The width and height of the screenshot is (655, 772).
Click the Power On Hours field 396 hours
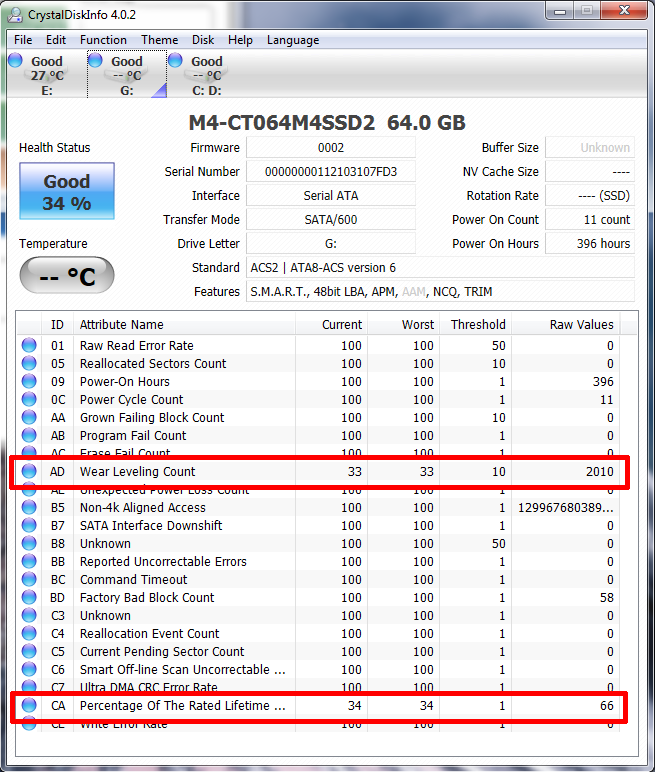590,244
